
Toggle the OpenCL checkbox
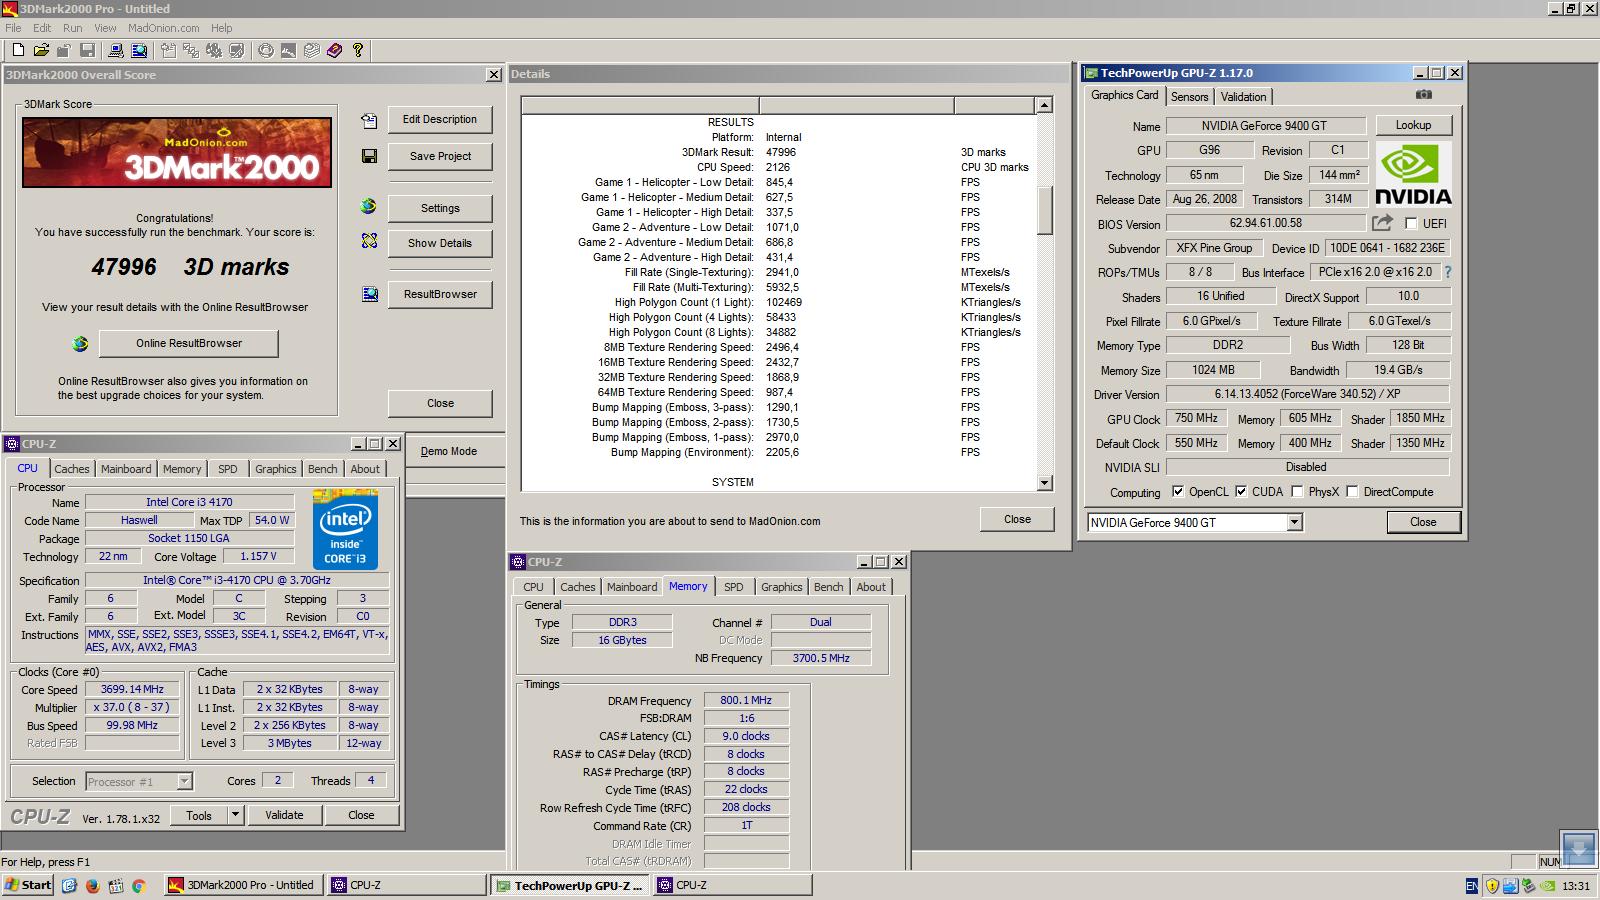coord(1177,491)
